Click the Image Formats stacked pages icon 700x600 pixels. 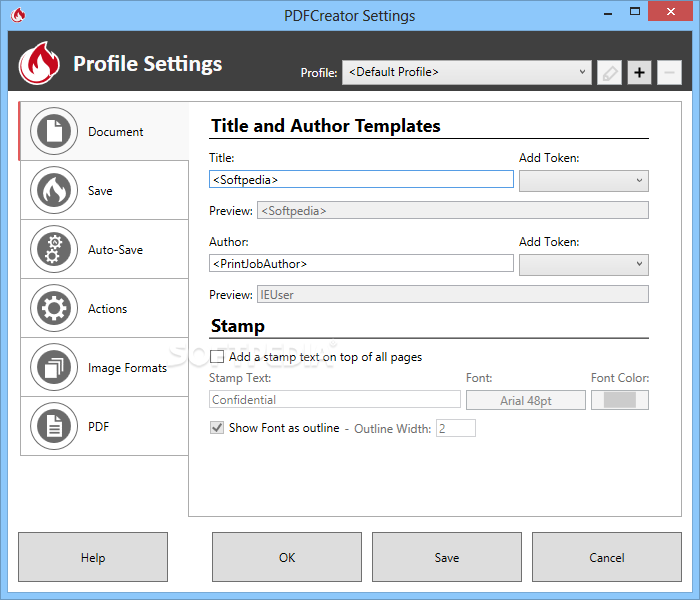(x=54, y=367)
